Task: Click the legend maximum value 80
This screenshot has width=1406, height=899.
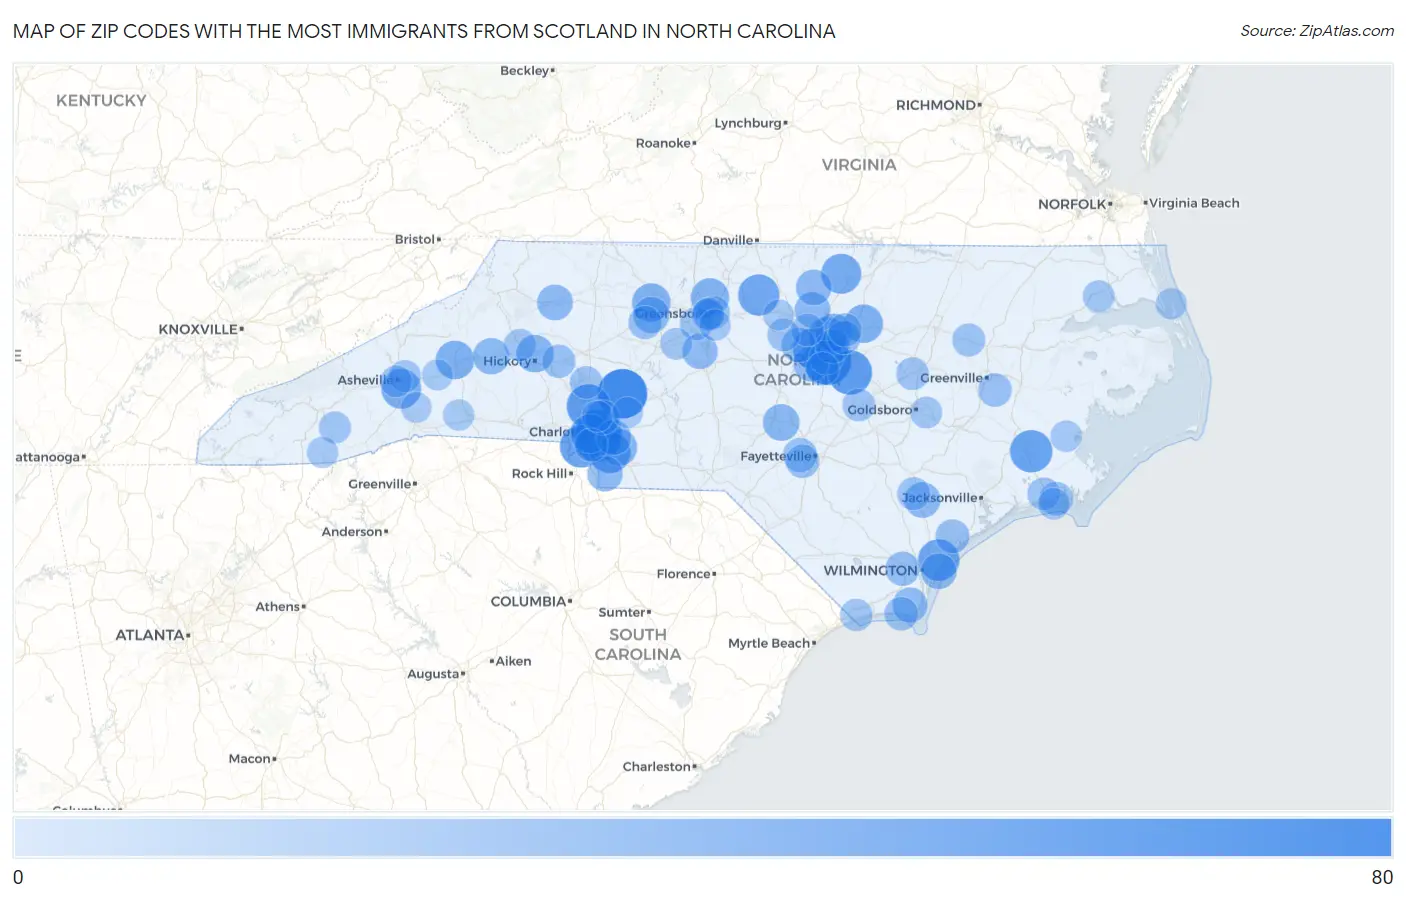Action: pyautogui.click(x=1382, y=877)
